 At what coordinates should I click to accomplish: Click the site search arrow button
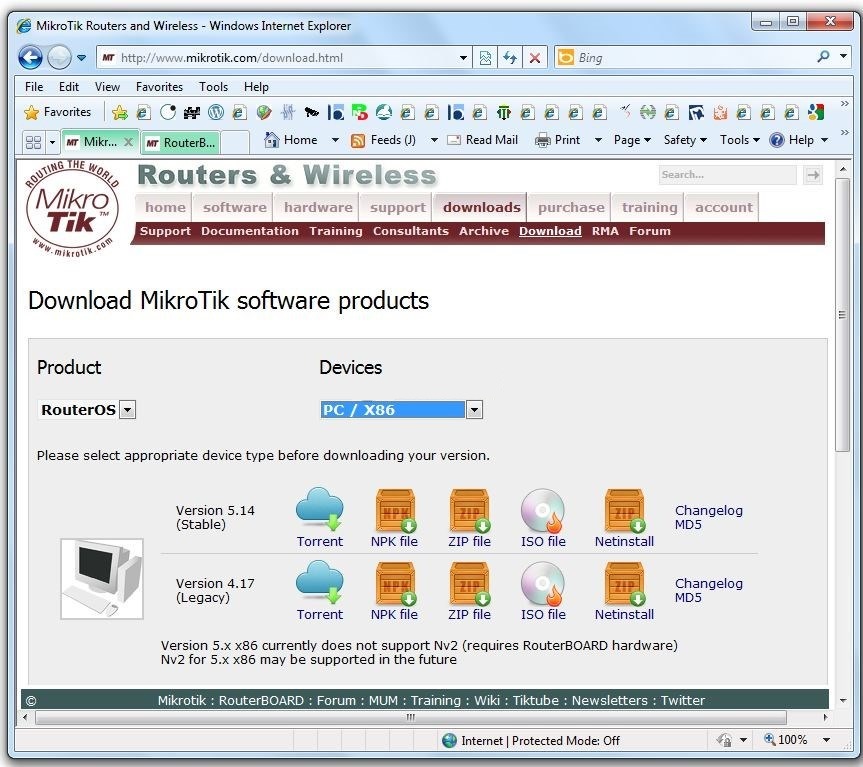click(813, 175)
